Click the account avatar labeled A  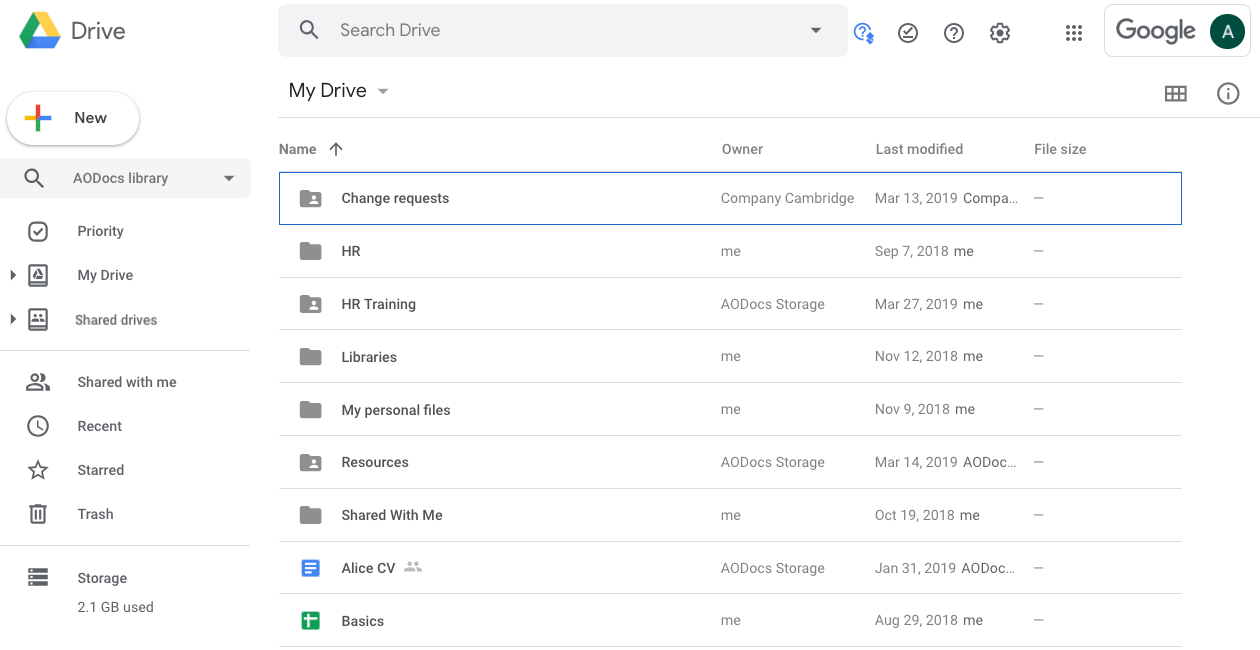pyautogui.click(x=1227, y=31)
